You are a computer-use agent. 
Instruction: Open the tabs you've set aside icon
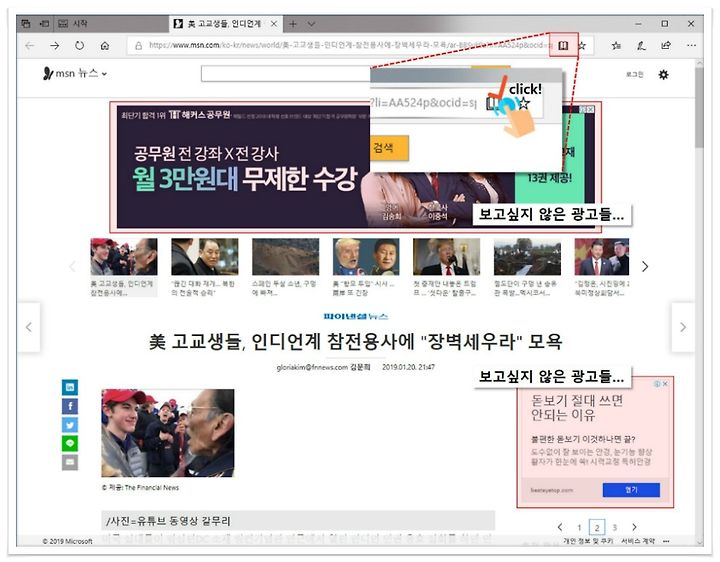point(26,23)
